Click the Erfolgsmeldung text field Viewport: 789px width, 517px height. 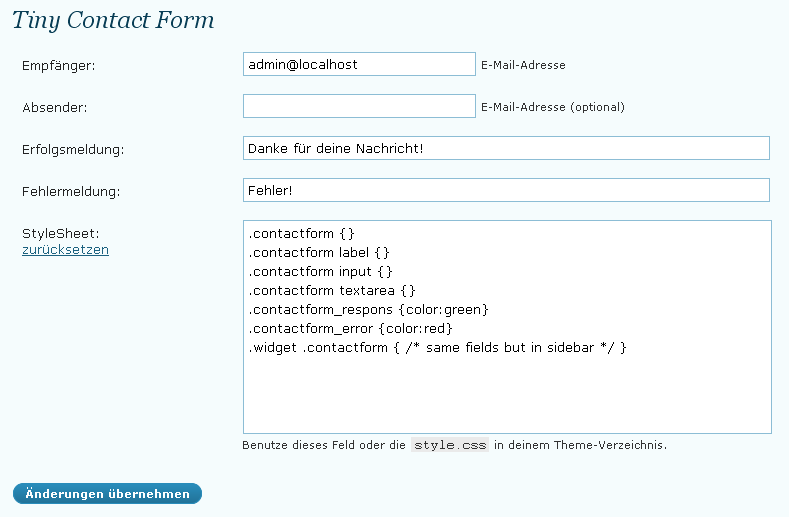[x=506, y=148]
